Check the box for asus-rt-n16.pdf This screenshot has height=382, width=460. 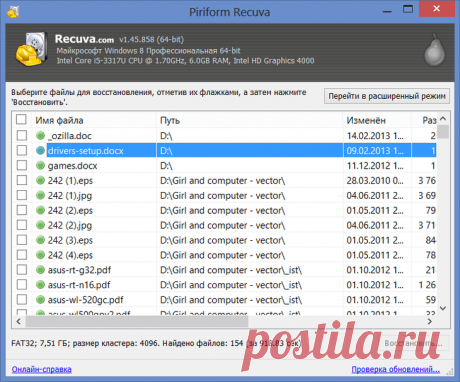(x=22, y=285)
